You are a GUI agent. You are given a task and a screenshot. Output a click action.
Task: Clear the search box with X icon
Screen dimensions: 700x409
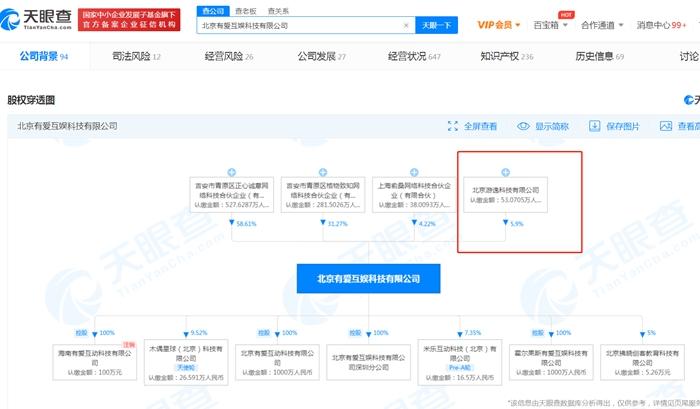point(406,25)
